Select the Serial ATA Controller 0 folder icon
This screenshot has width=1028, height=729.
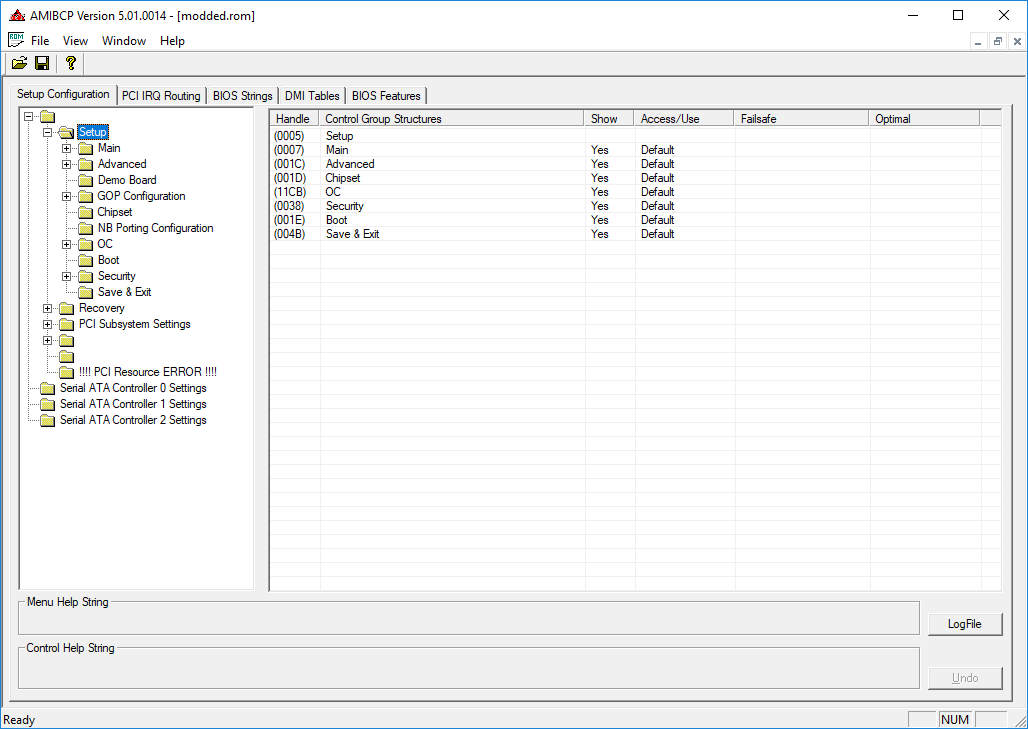click(47, 388)
